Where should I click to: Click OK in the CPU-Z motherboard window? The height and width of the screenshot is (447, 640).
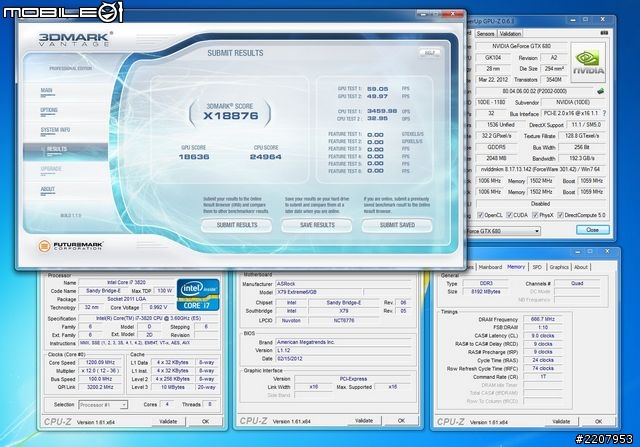coord(401,420)
